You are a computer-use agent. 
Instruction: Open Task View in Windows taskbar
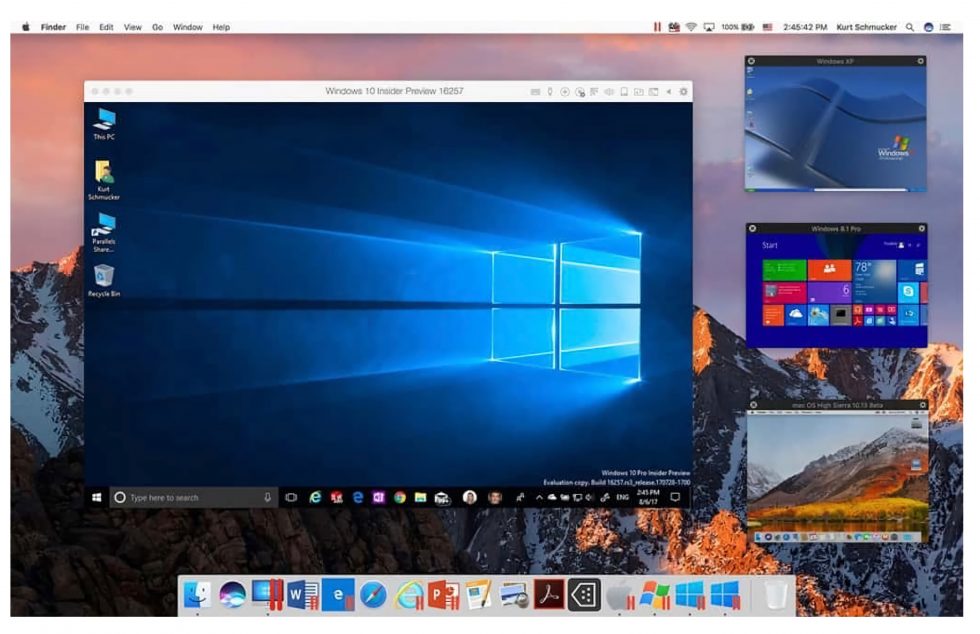tap(291, 498)
